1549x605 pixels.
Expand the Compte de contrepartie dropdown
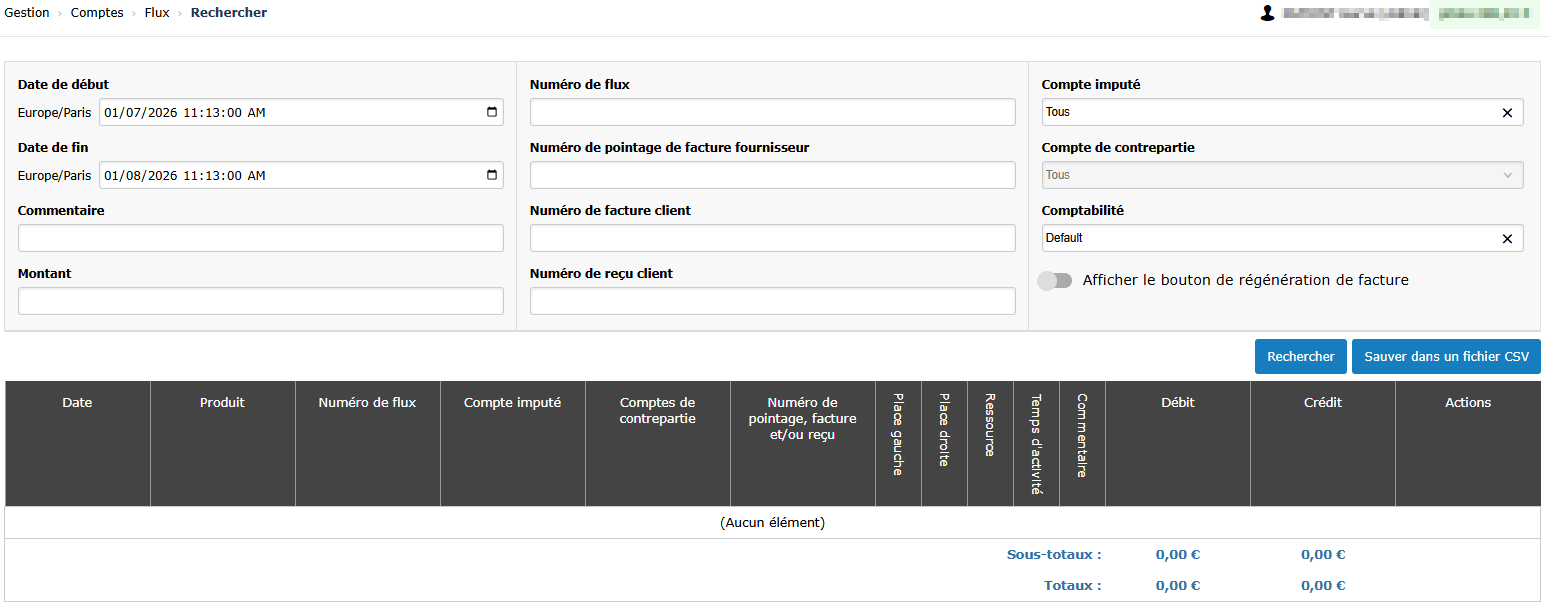click(1282, 175)
